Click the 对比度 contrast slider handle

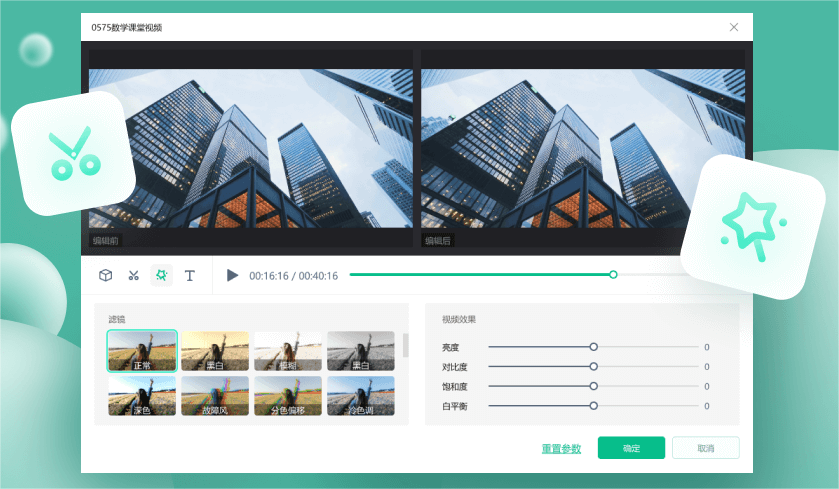click(593, 366)
